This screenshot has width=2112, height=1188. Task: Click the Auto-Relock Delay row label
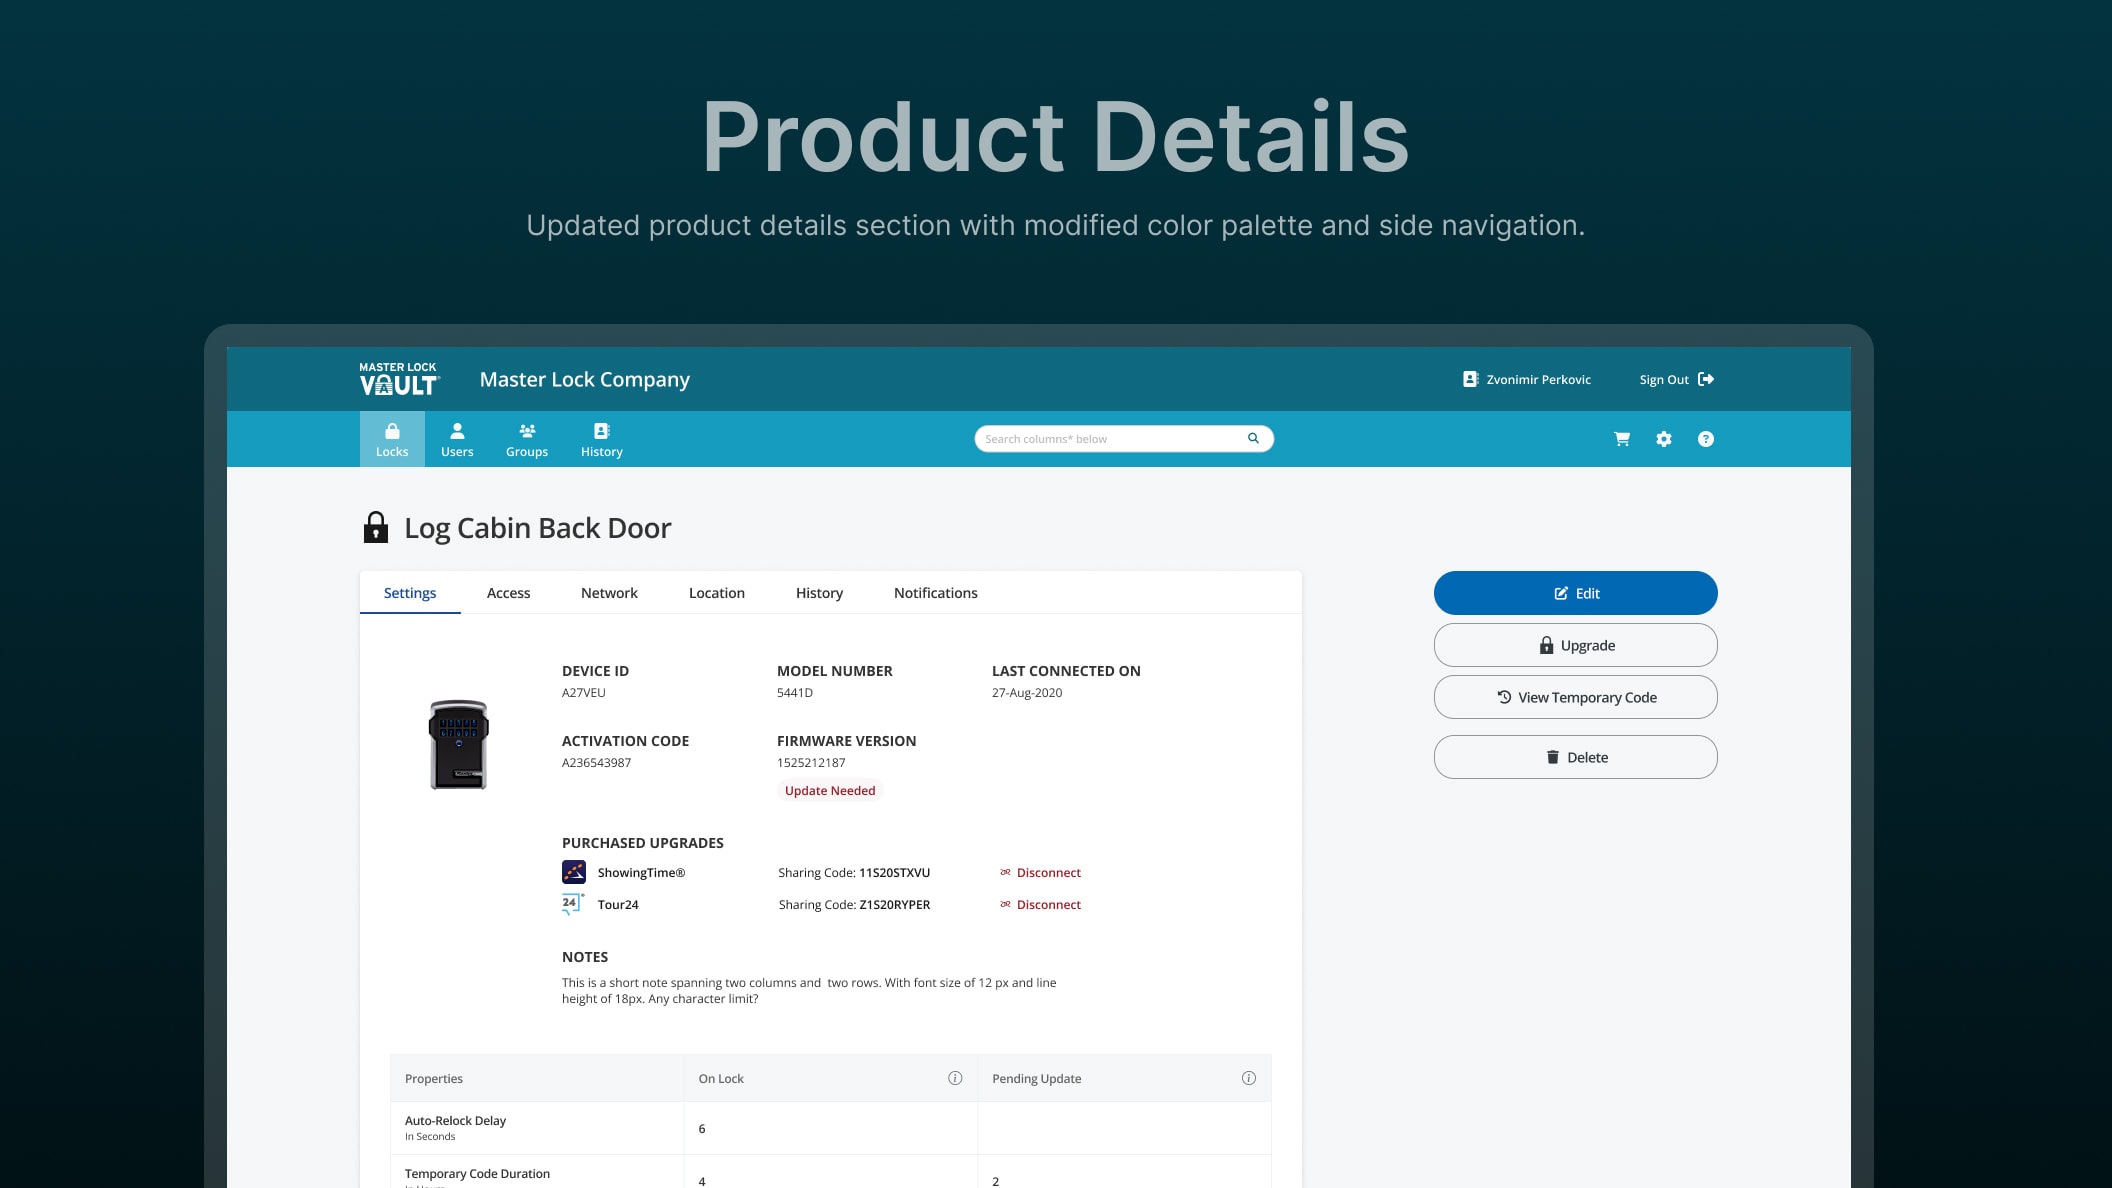[455, 1121]
